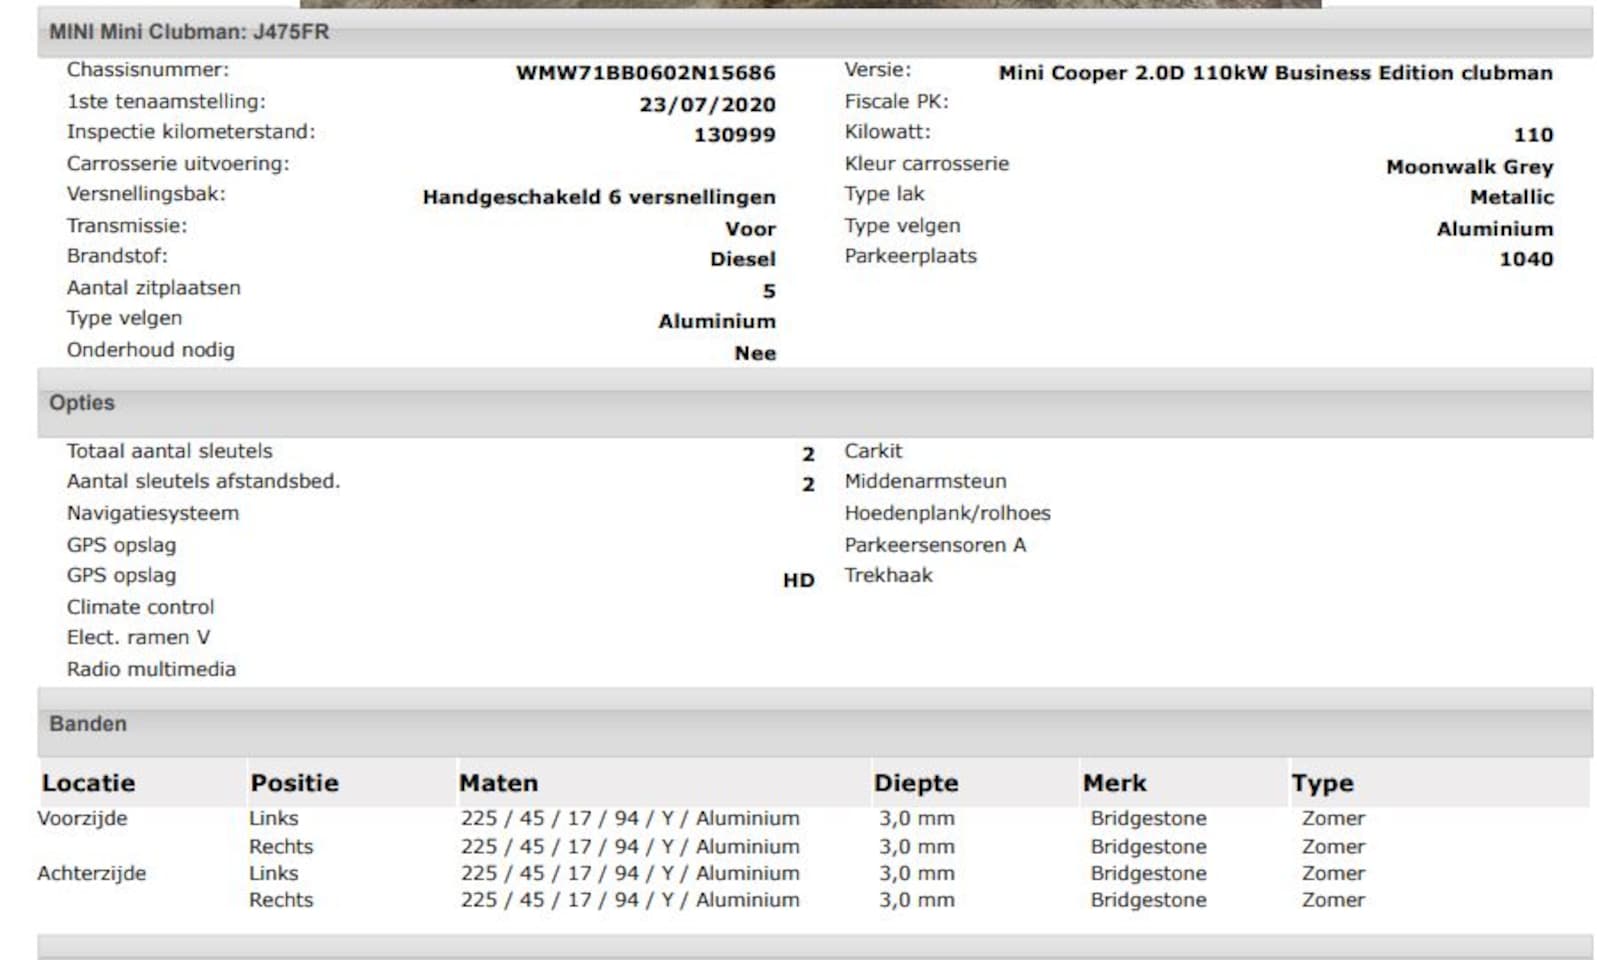Click the Parkeerplaats value 1040
This screenshot has height=960, width=1597.
click(1525, 259)
